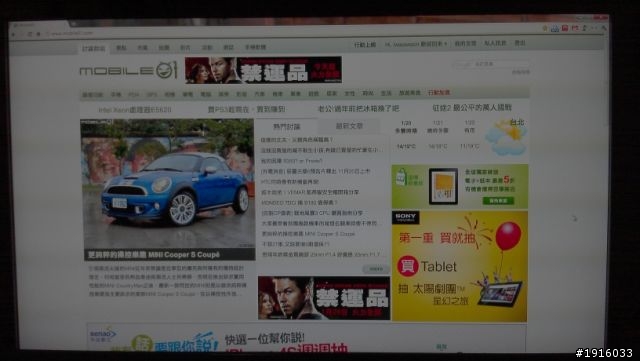This screenshot has width=640, height=361.
Task: Click the green button in e-book ad
Action: (x=498, y=201)
